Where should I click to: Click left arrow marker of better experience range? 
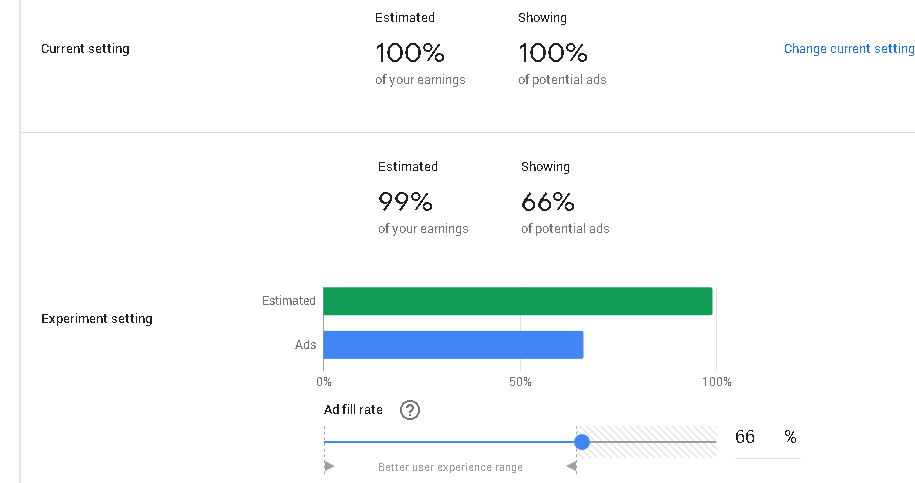pyautogui.click(x=329, y=467)
